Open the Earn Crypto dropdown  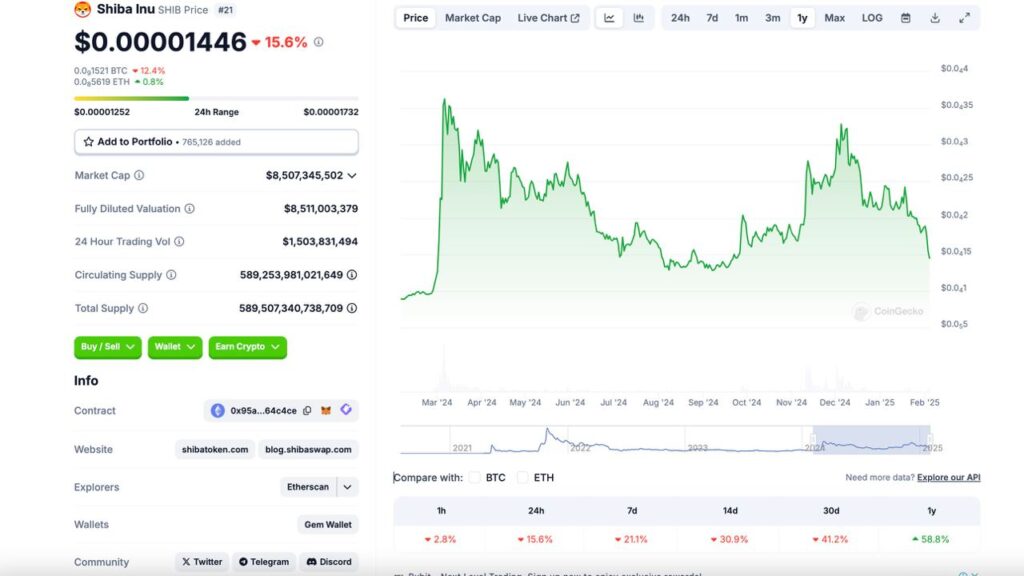click(x=248, y=347)
